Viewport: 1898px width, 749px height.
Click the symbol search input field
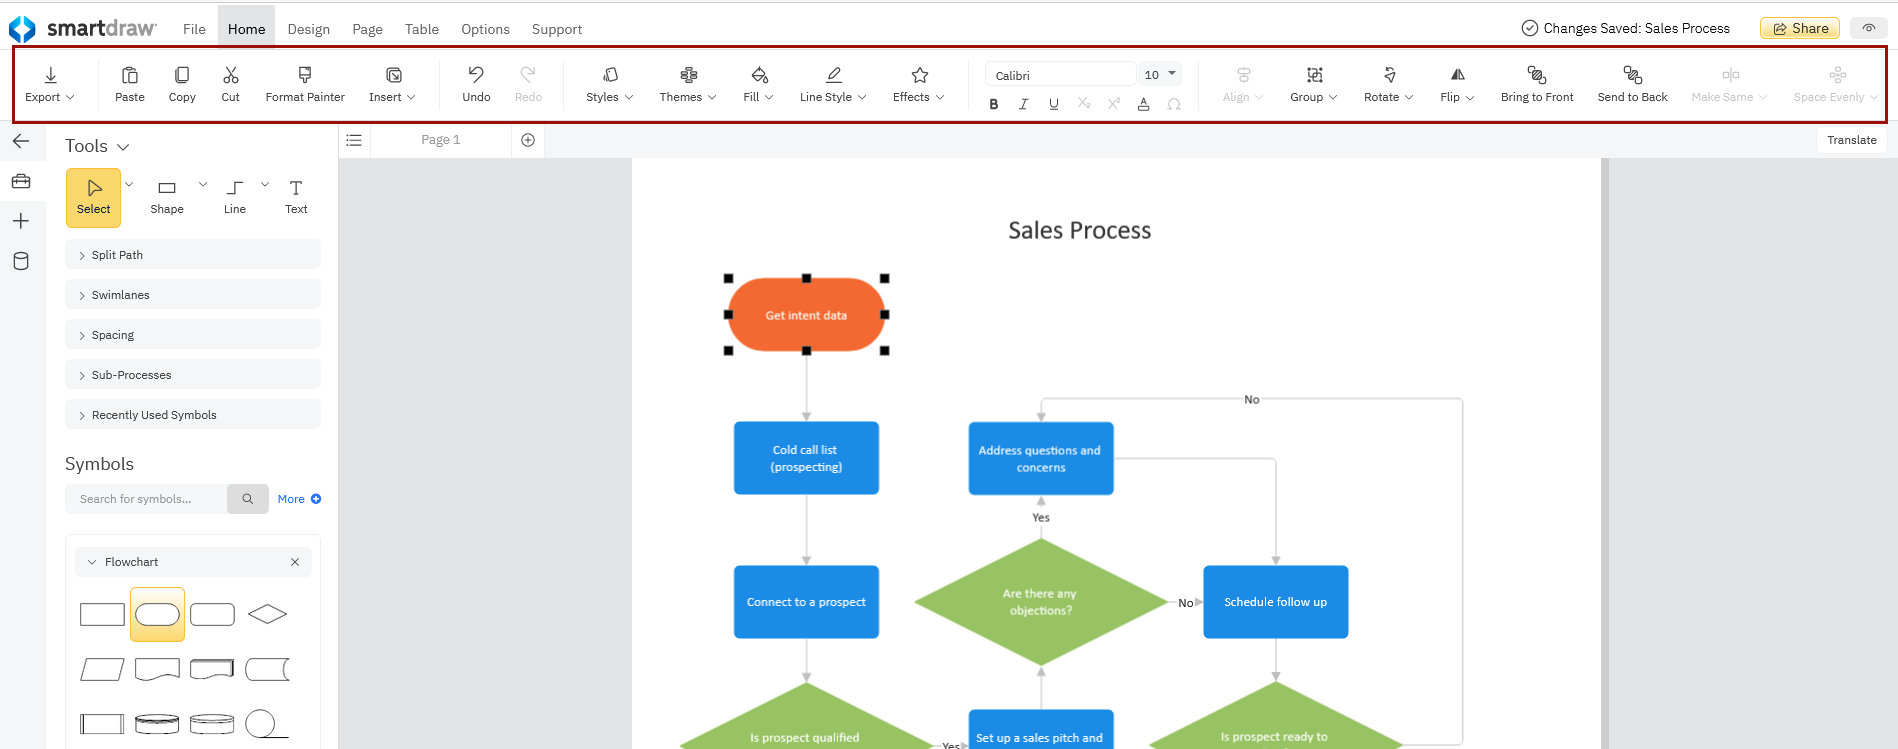tap(146, 499)
